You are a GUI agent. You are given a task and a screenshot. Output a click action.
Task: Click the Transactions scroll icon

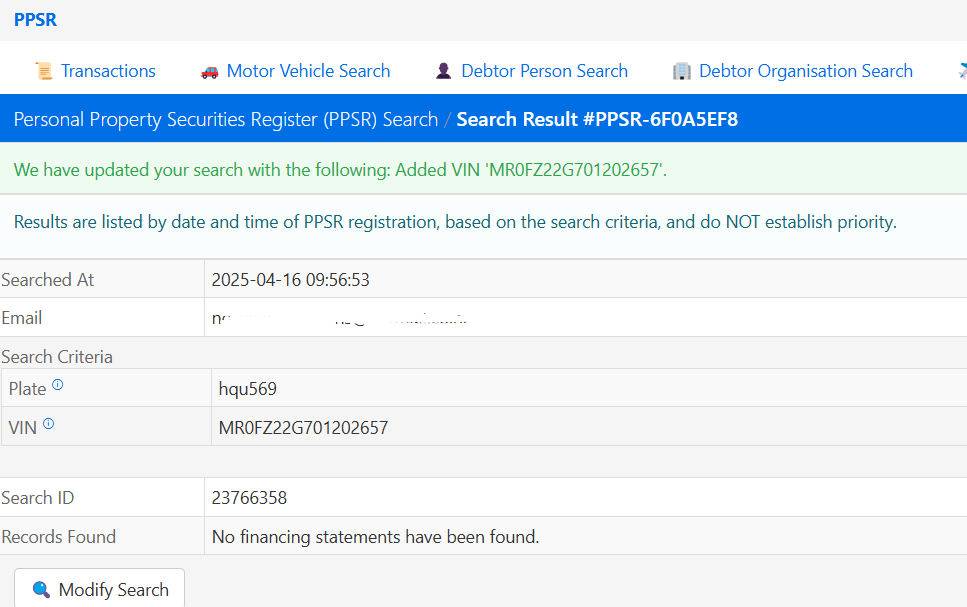click(x=44, y=72)
